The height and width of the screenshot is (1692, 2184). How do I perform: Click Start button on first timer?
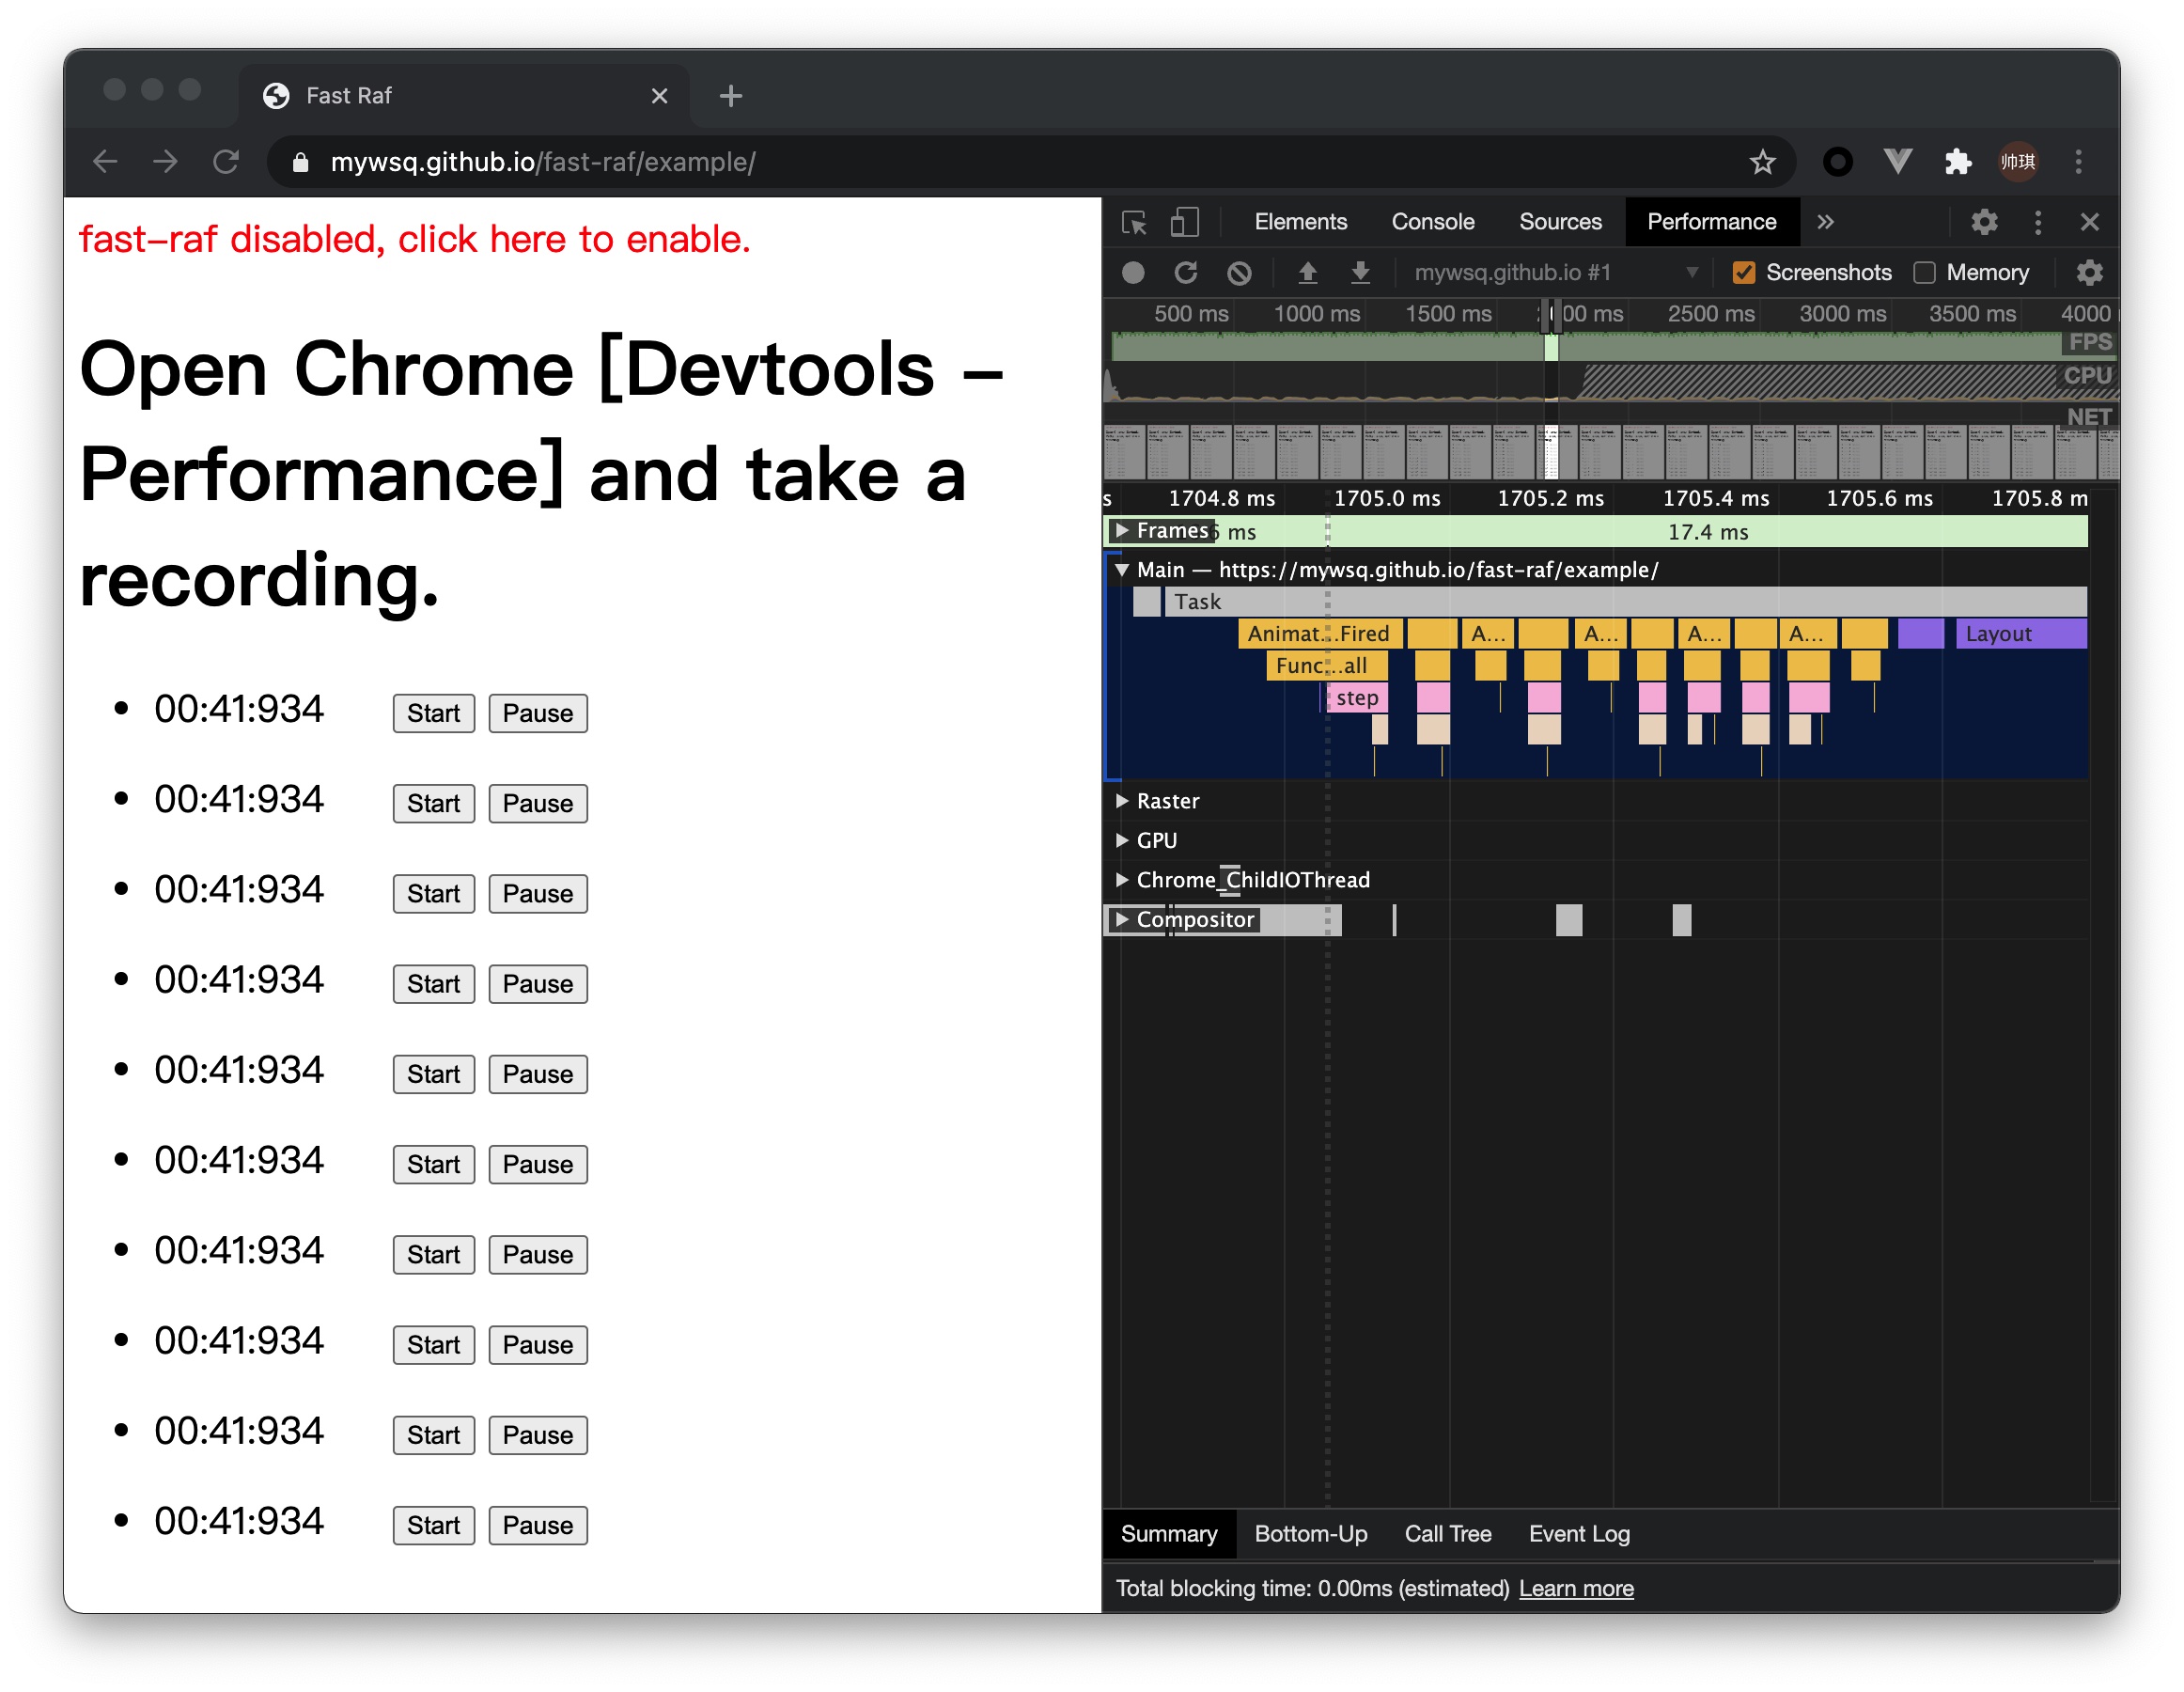click(432, 712)
